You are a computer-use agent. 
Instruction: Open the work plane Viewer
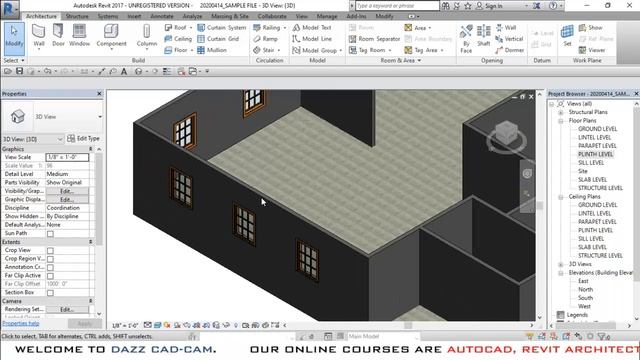tap(592, 50)
